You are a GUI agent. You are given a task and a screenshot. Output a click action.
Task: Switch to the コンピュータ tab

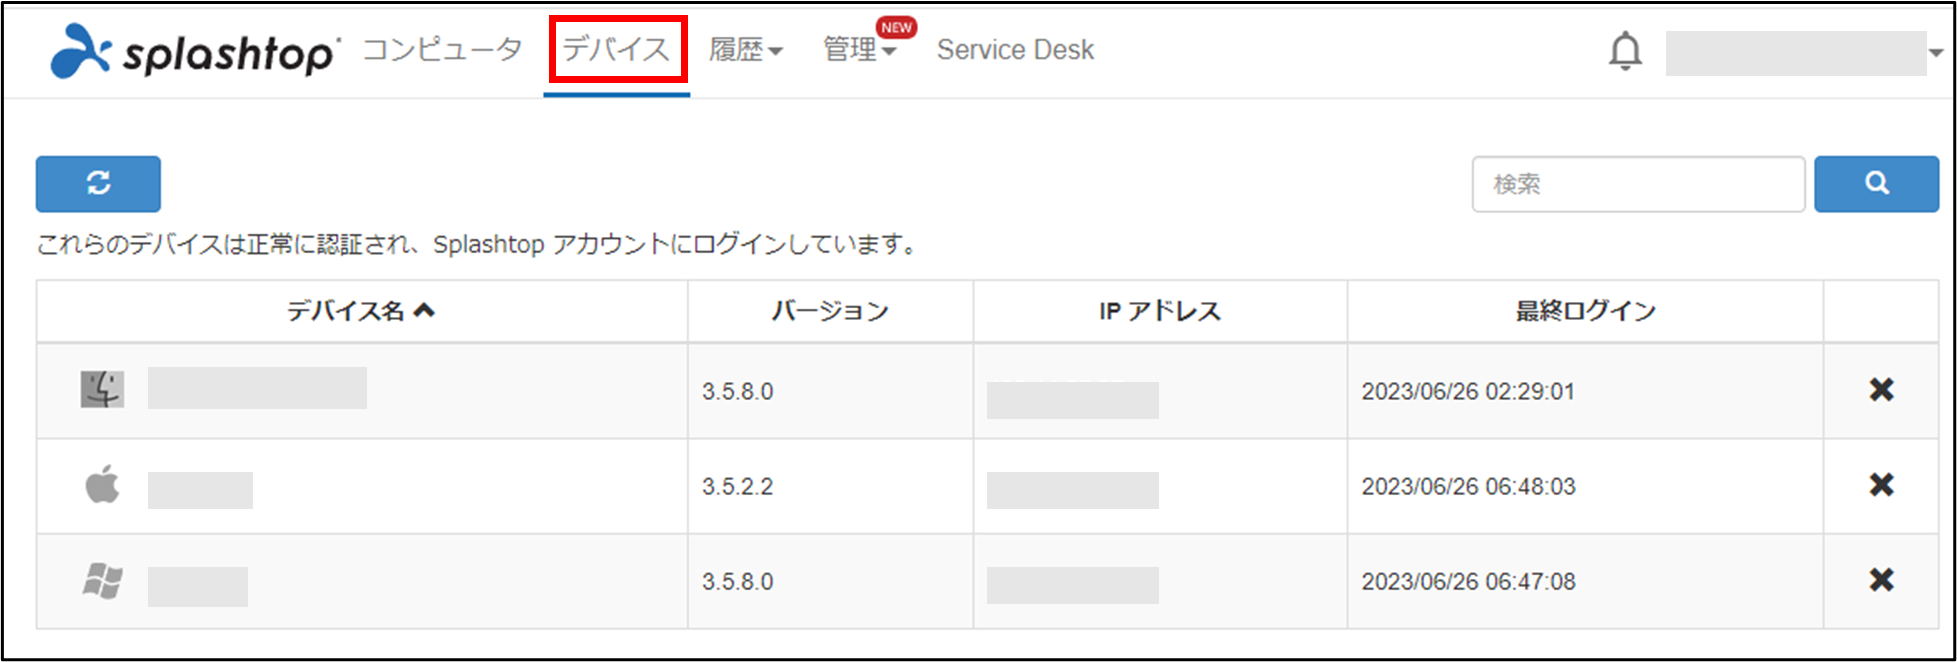442,50
